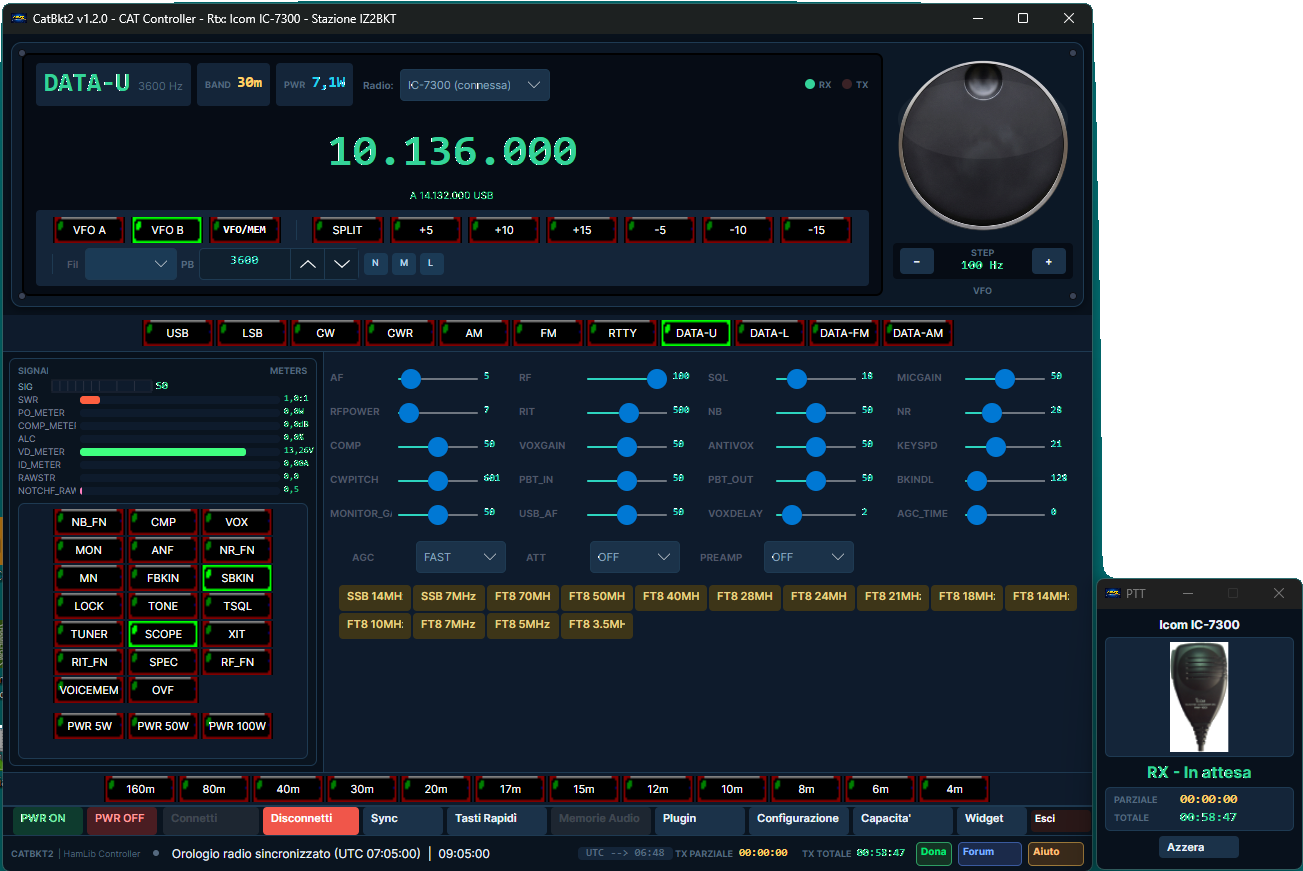Open the Forum link

tap(989, 854)
